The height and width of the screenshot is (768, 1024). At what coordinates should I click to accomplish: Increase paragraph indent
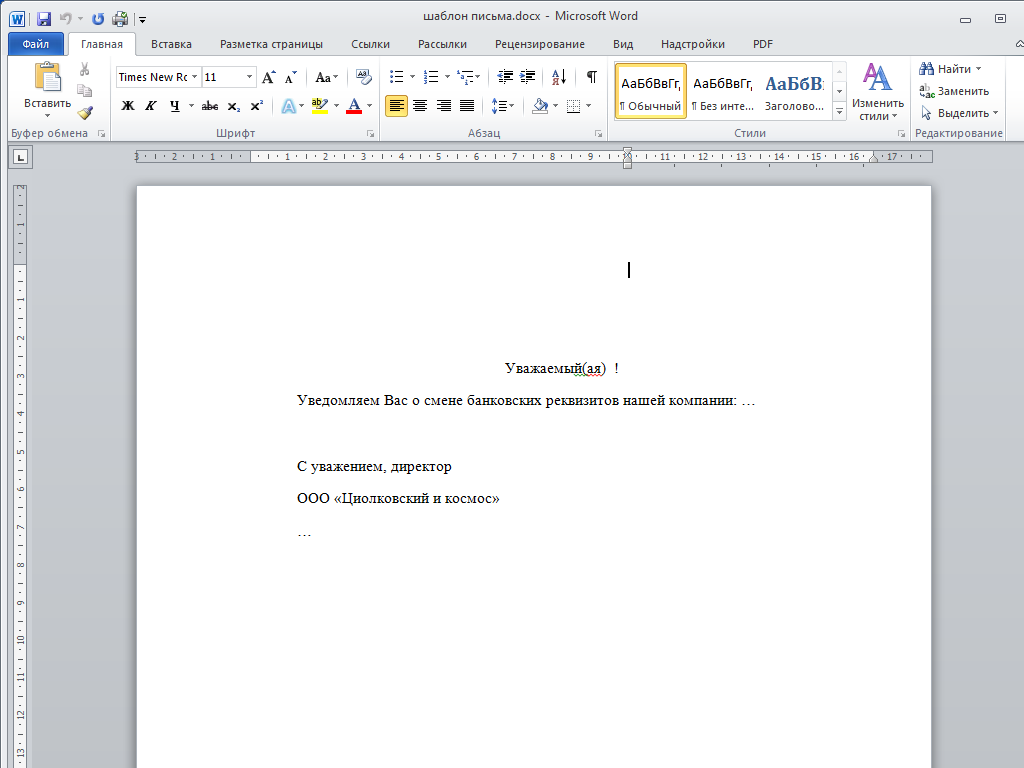click(528, 77)
